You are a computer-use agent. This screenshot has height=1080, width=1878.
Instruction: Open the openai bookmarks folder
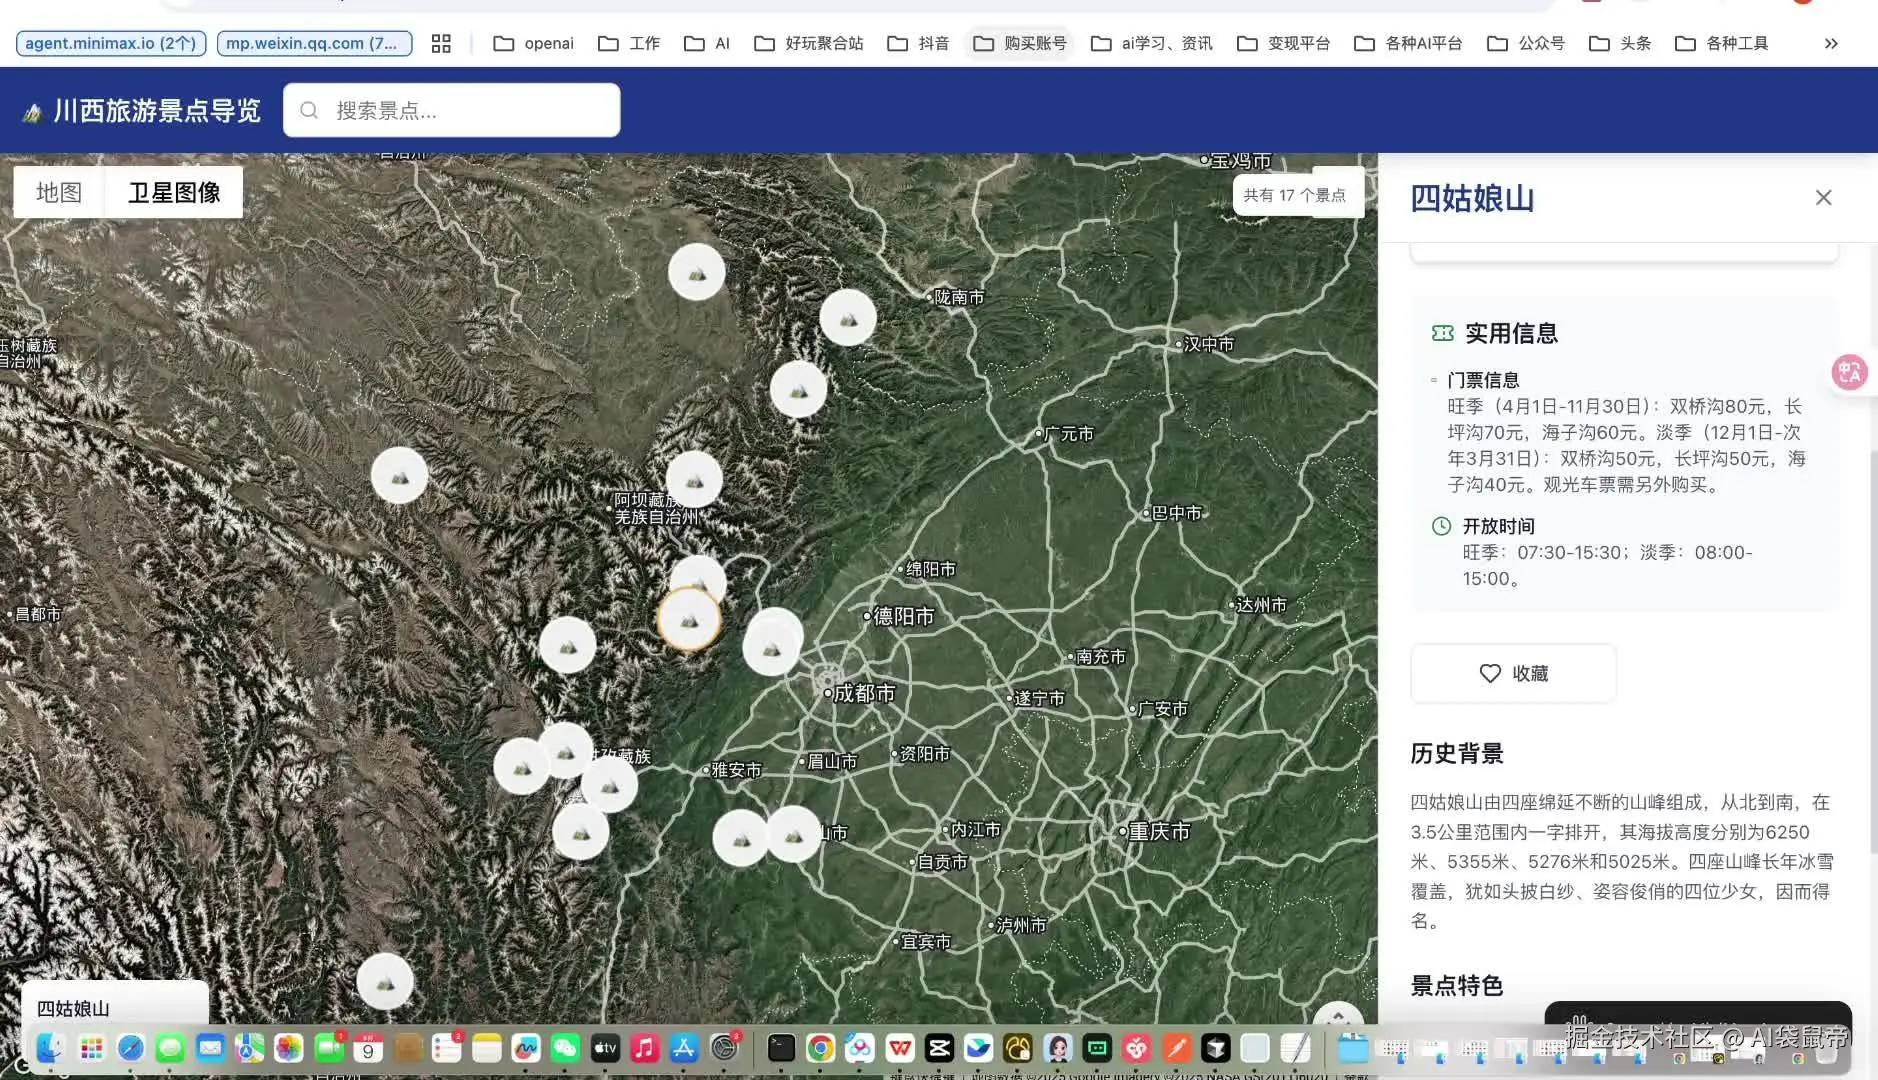[x=534, y=43]
